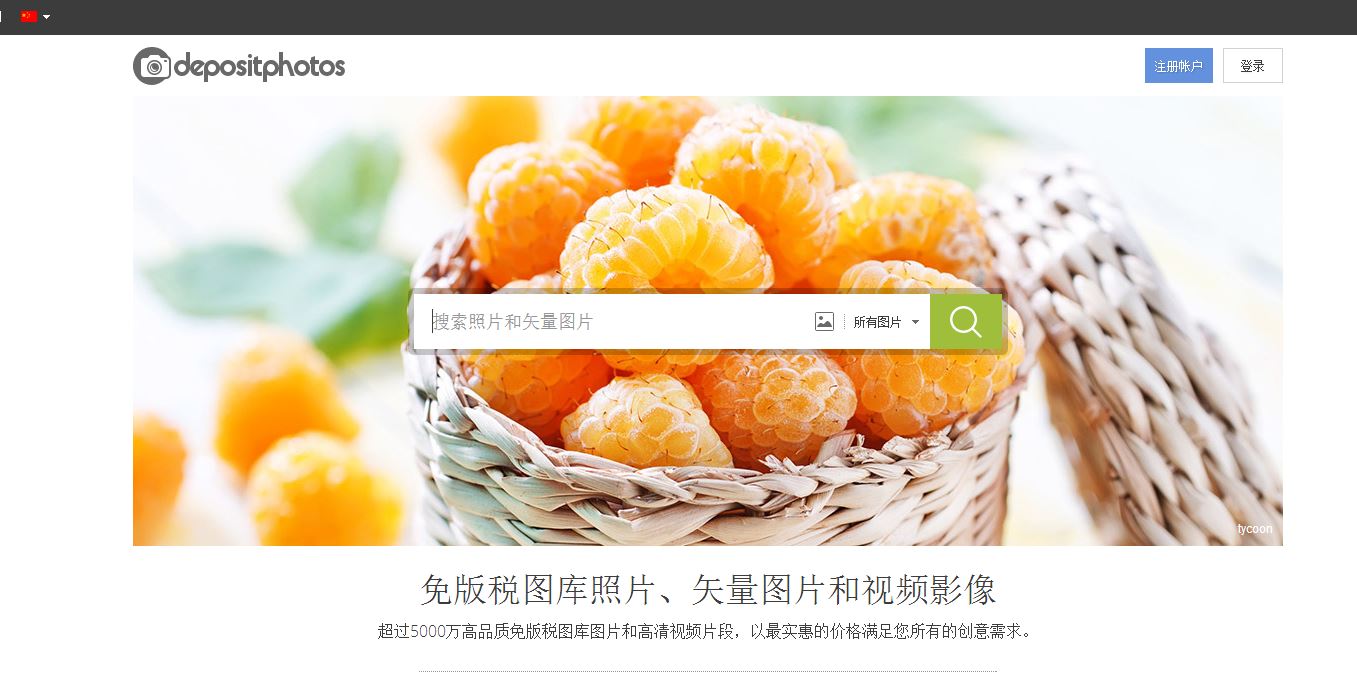The height and width of the screenshot is (677, 1357).
Task: Open the 所有图片 category dropdown
Action: pos(886,322)
